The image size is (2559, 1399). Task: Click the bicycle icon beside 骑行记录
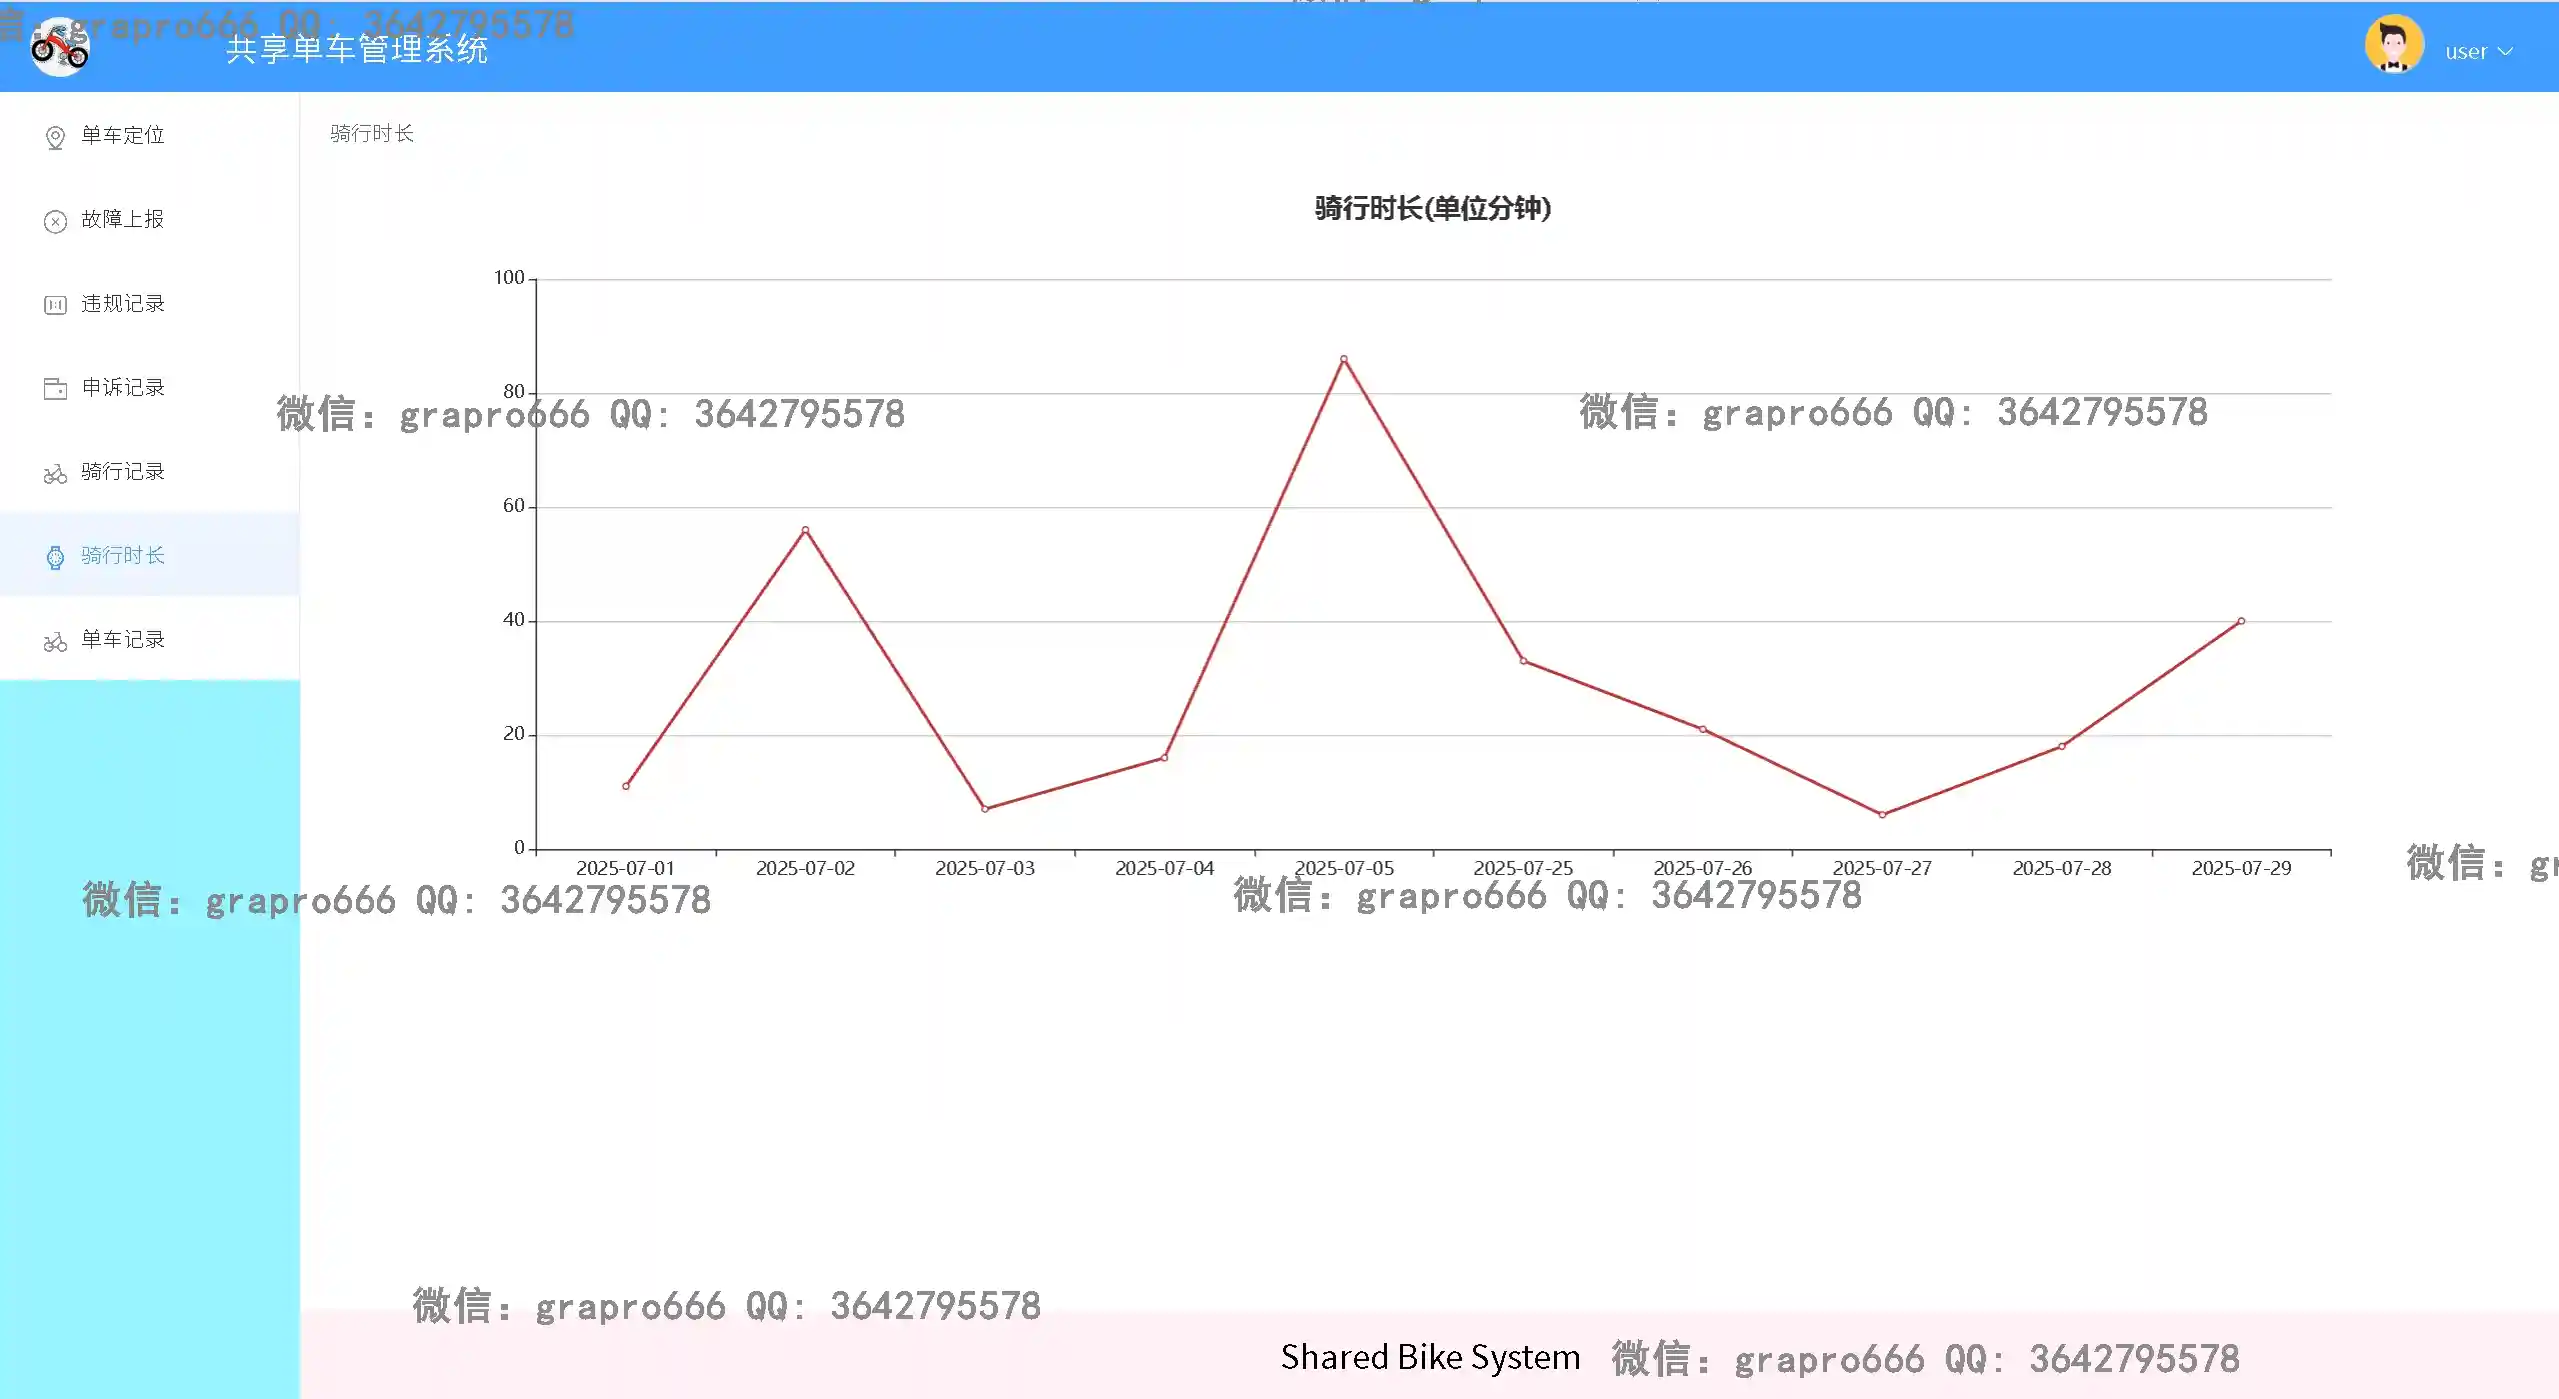point(56,473)
